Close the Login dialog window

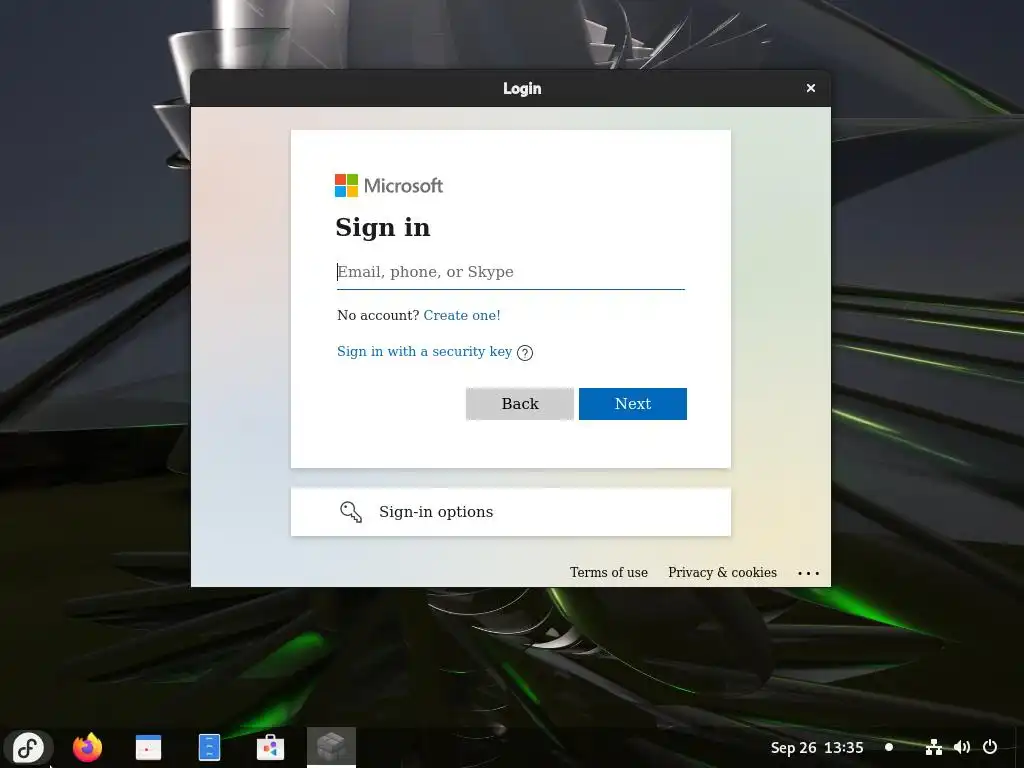pos(811,88)
